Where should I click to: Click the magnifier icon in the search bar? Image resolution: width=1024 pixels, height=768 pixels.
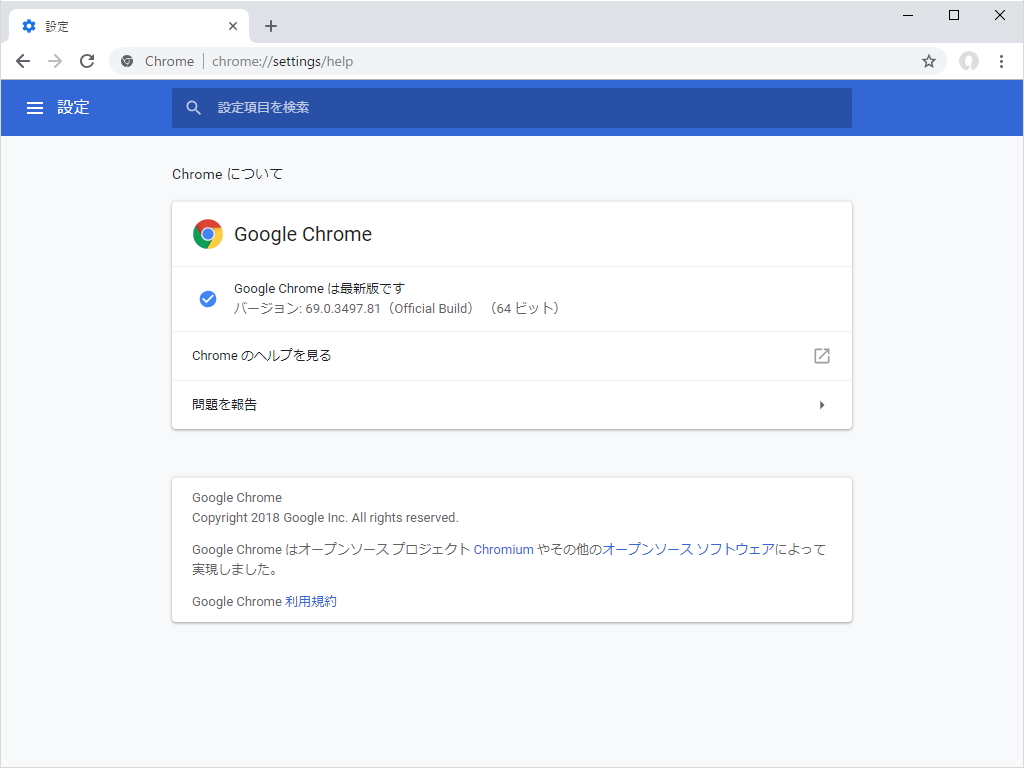pos(193,108)
